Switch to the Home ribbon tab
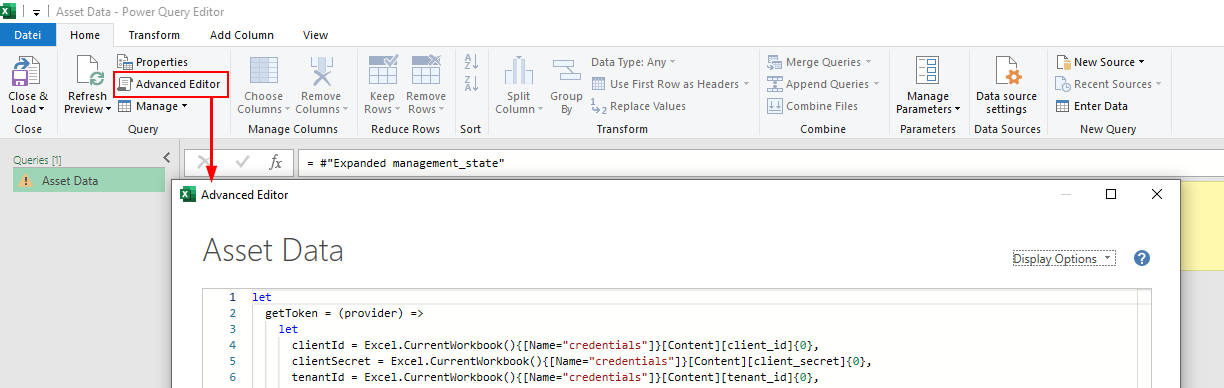The height and width of the screenshot is (388, 1224). click(x=85, y=35)
